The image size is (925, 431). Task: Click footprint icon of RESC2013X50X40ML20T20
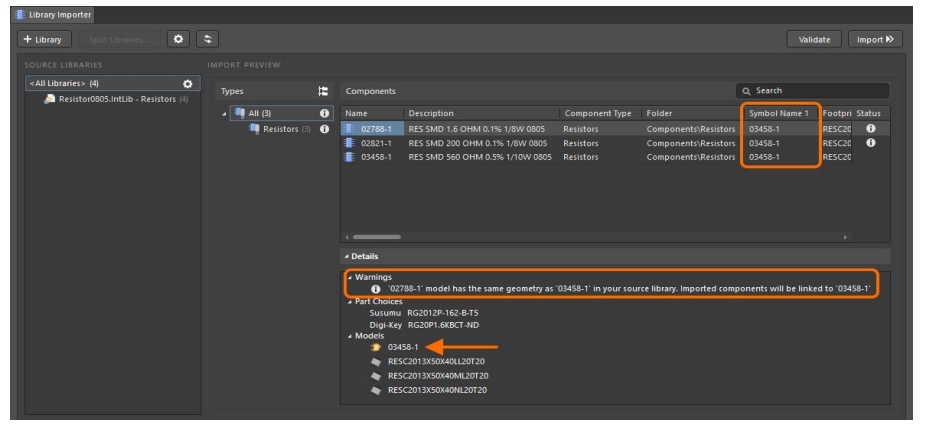[x=376, y=376]
